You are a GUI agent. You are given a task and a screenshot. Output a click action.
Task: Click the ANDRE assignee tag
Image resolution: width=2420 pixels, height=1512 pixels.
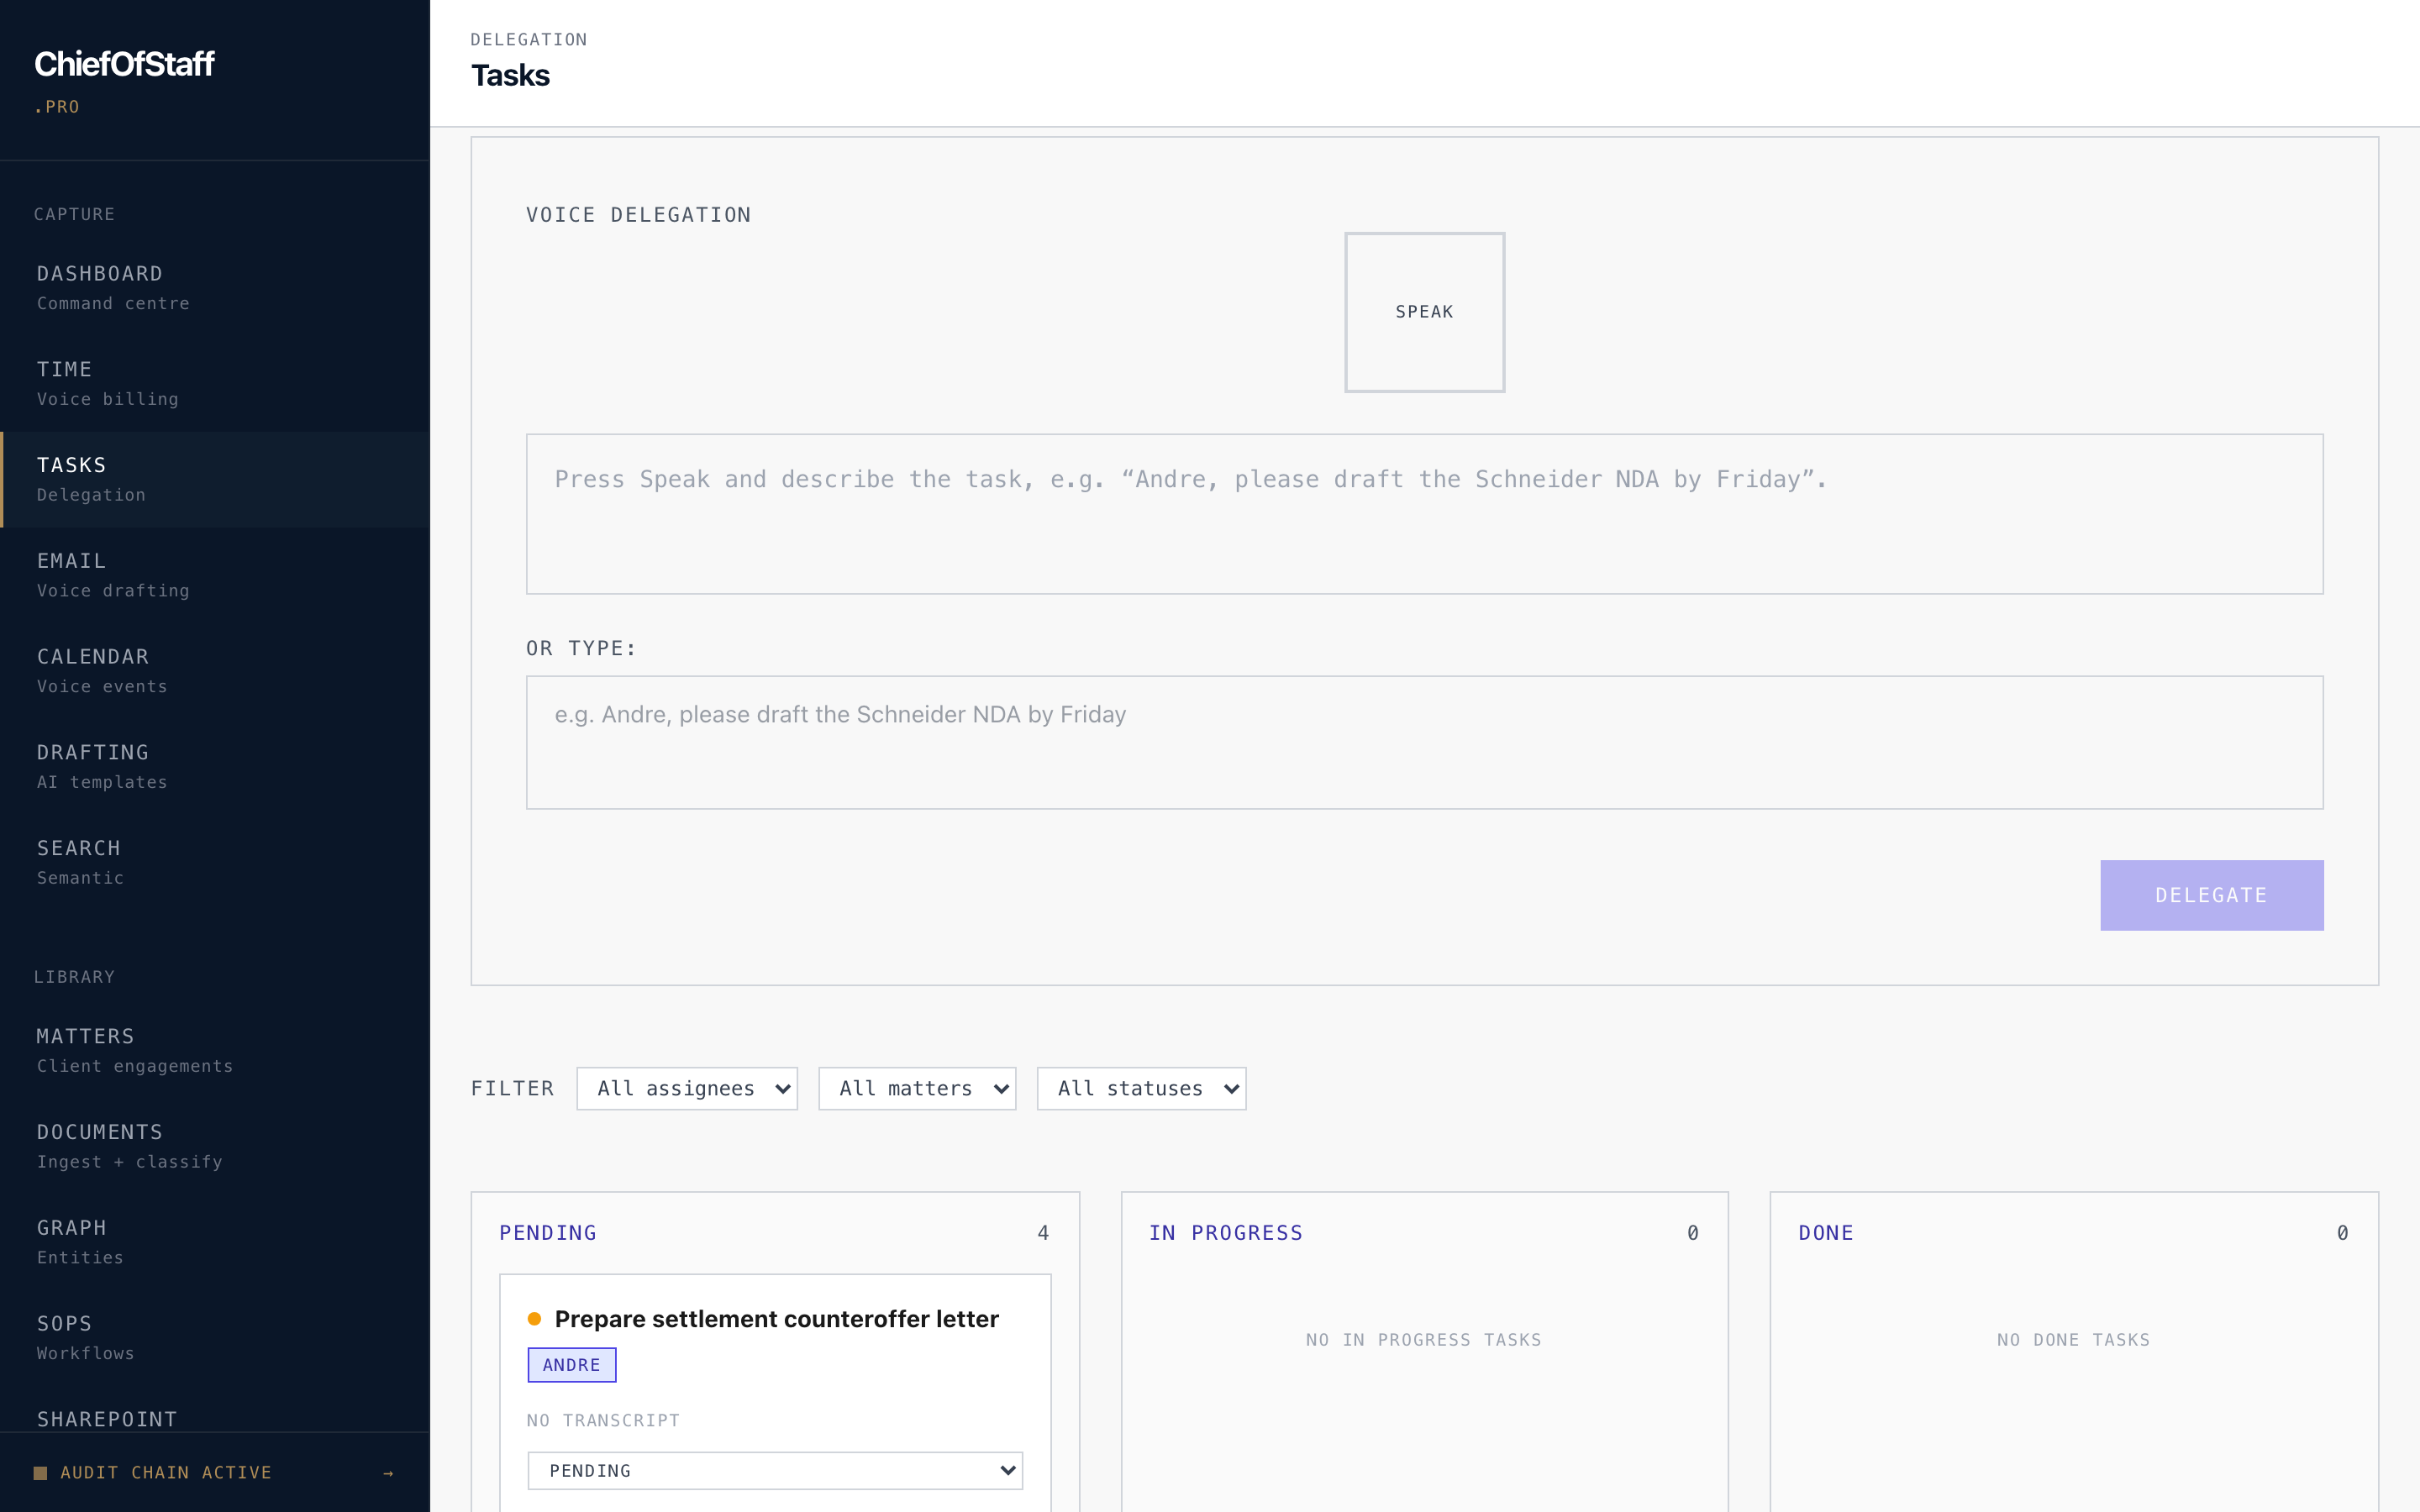click(572, 1365)
